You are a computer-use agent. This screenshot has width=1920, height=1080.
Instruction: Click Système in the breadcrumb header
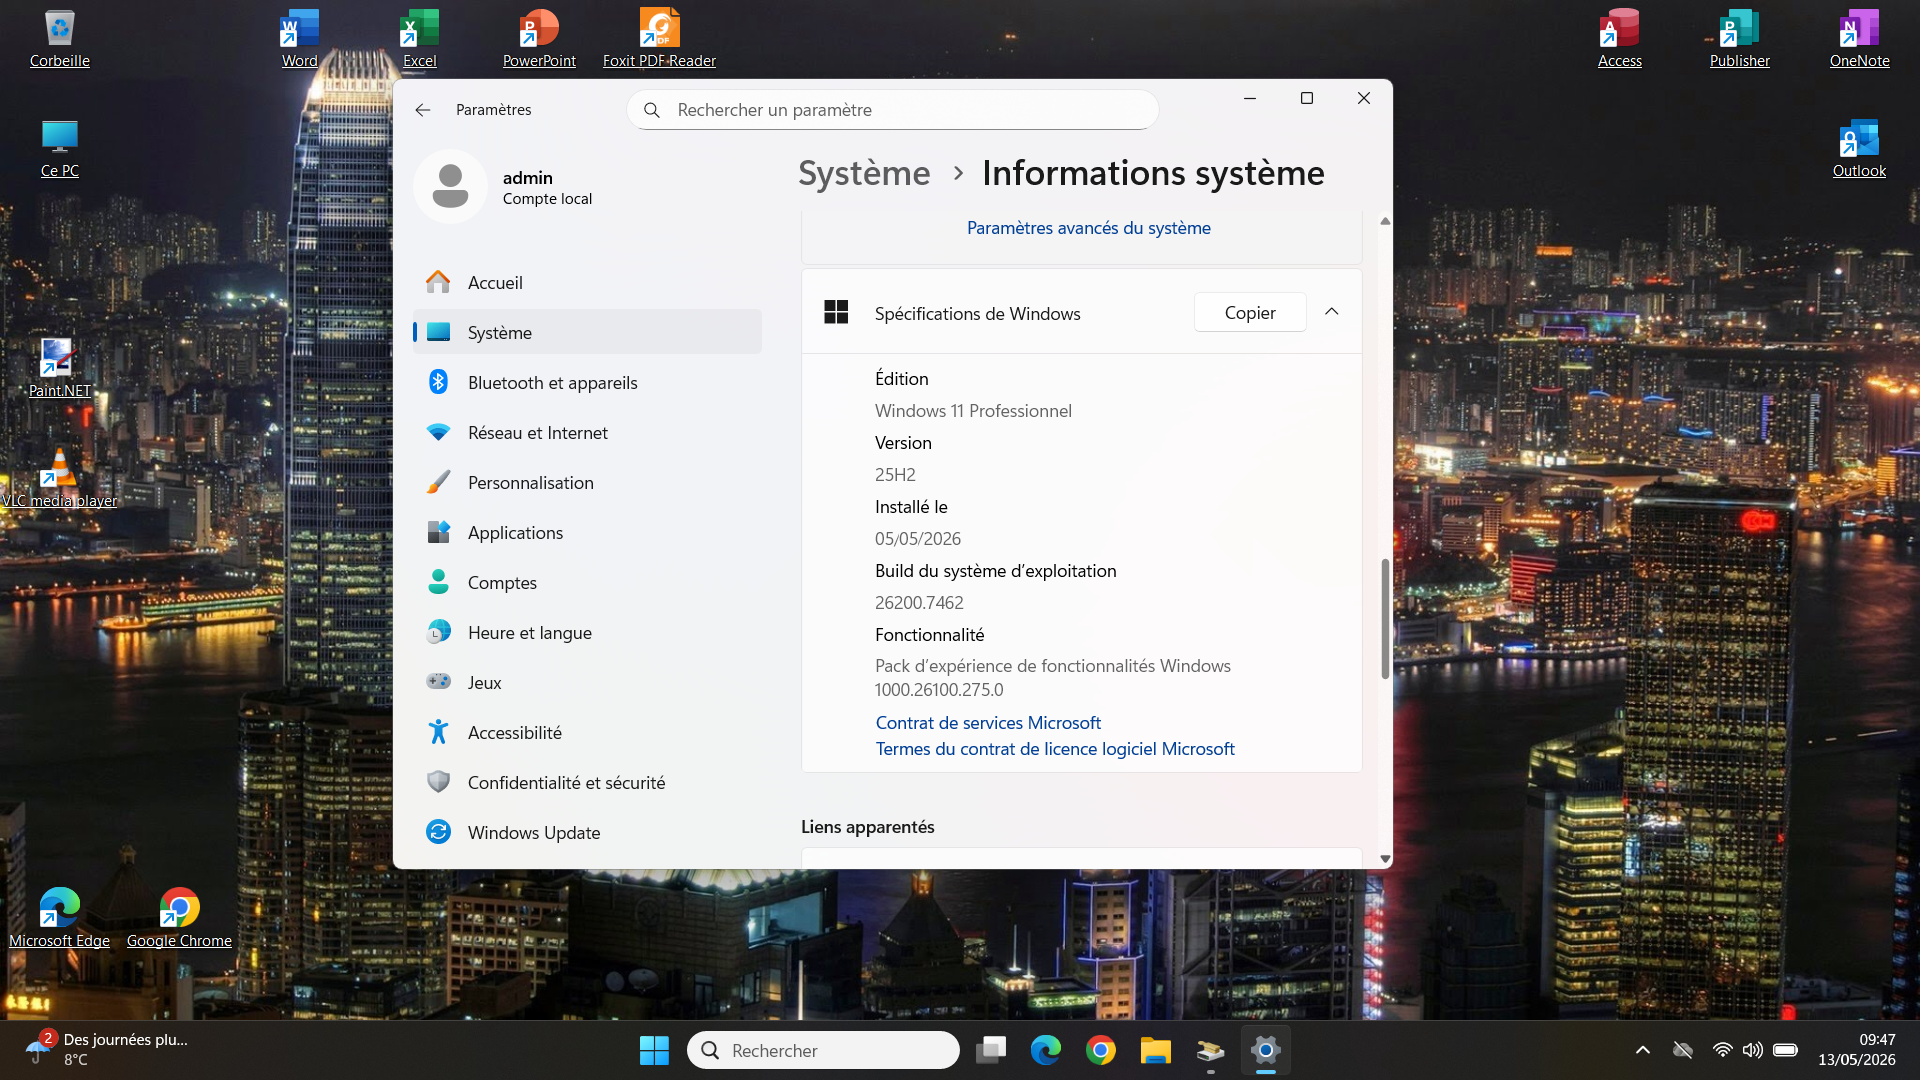pyautogui.click(x=864, y=173)
